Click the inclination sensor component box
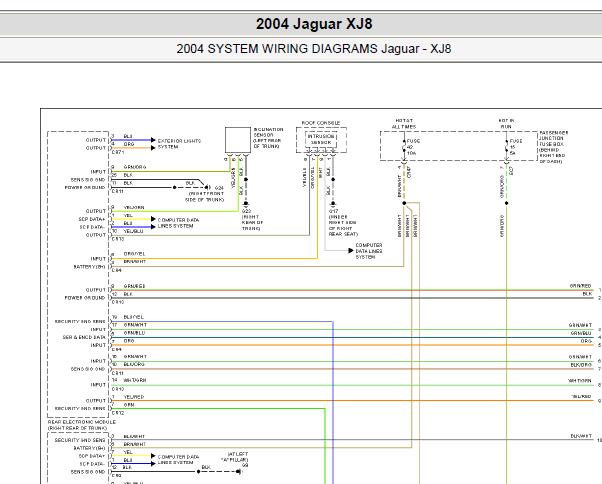Image resolution: width=602 pixels, height=484 pixels. point(238,140)
